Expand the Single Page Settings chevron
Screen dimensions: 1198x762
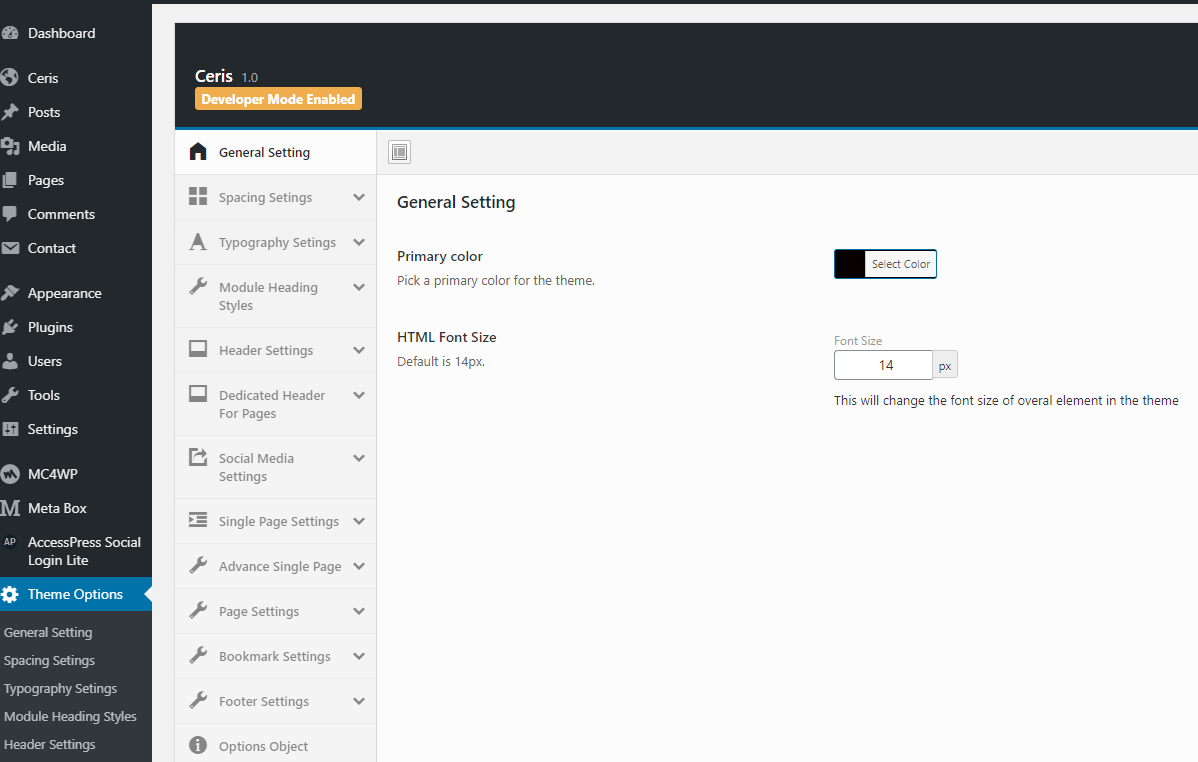coord(358,521)
